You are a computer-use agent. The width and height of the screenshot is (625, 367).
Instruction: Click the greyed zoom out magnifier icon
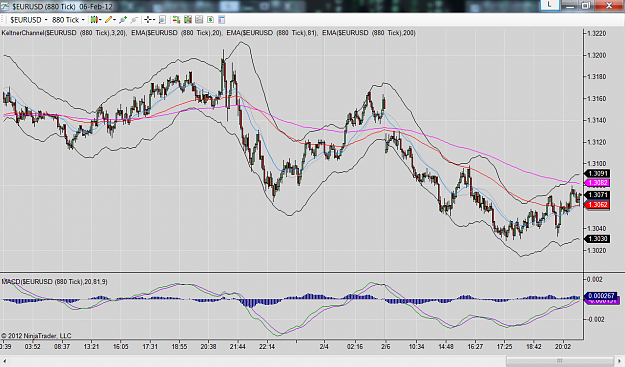[134, 20]
